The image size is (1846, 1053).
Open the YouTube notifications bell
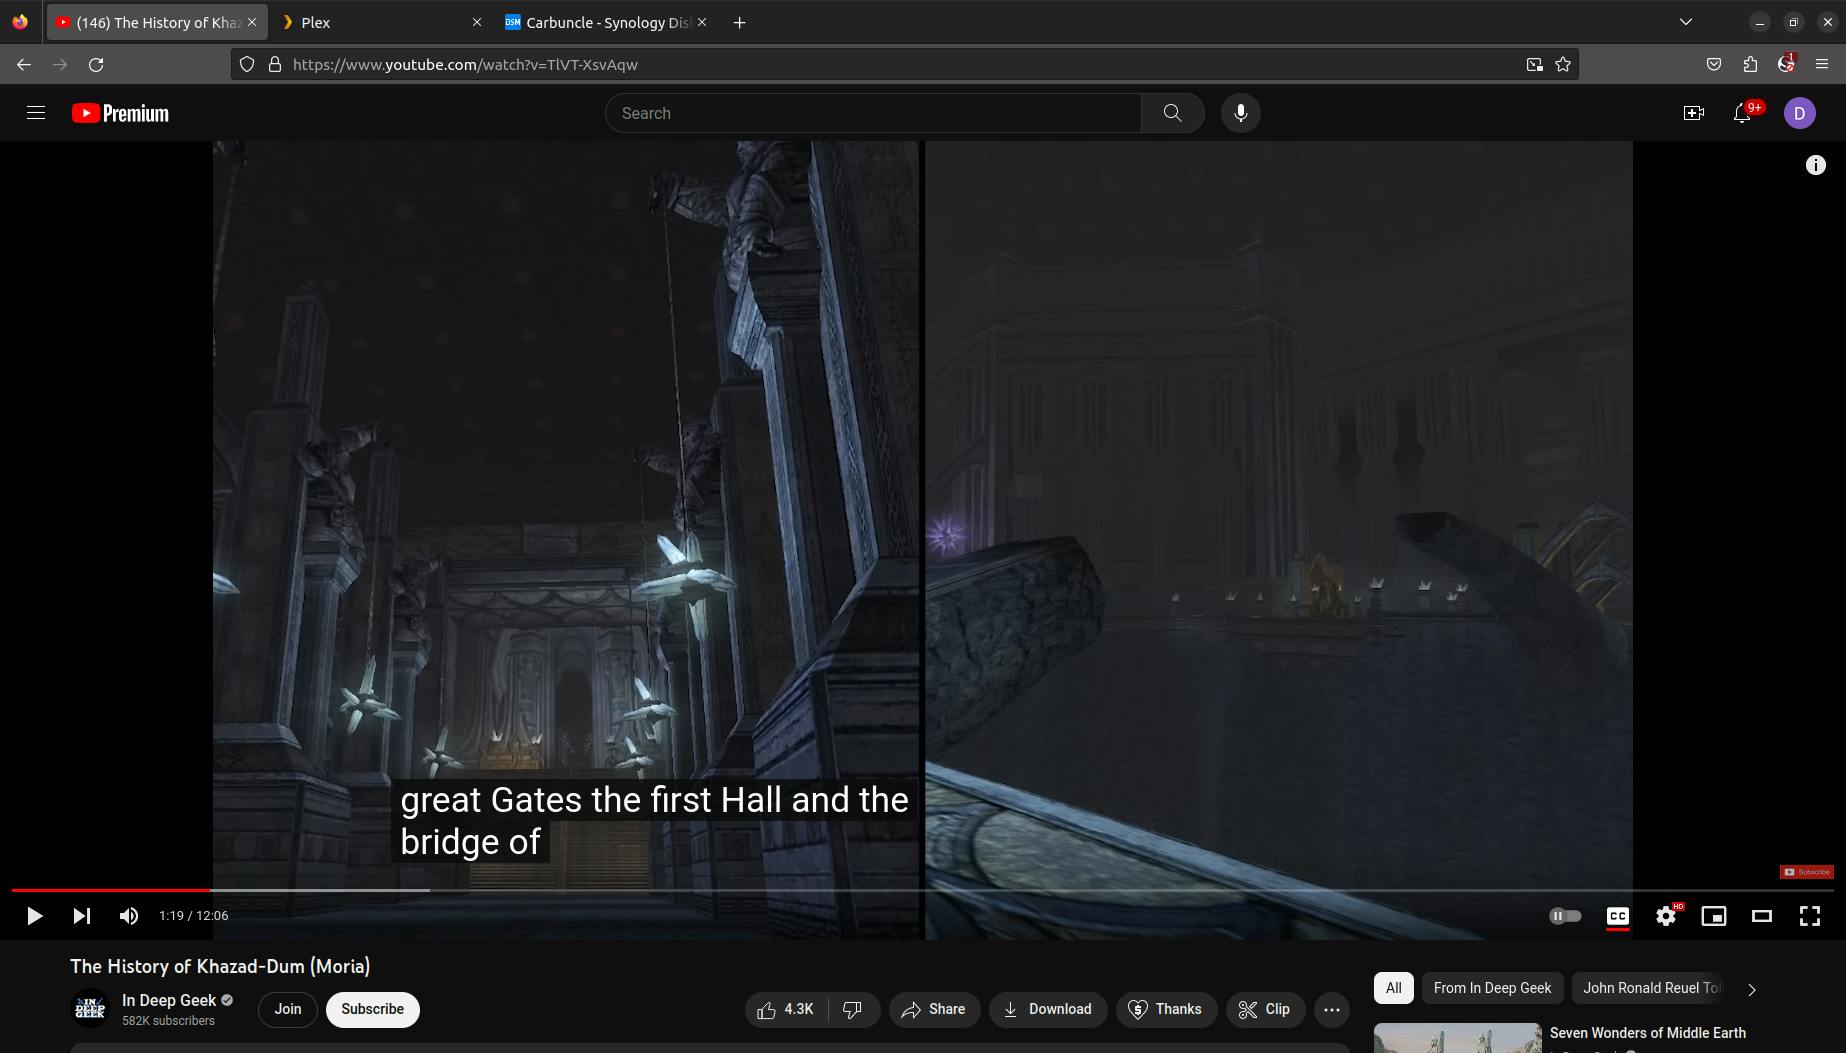coord(1742,113)
